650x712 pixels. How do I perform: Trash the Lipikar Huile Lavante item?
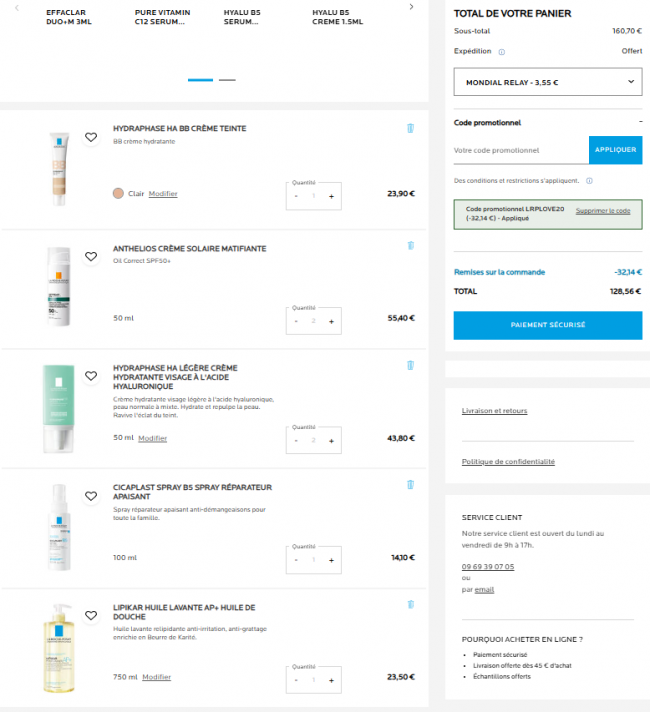[x=411, y=604]
